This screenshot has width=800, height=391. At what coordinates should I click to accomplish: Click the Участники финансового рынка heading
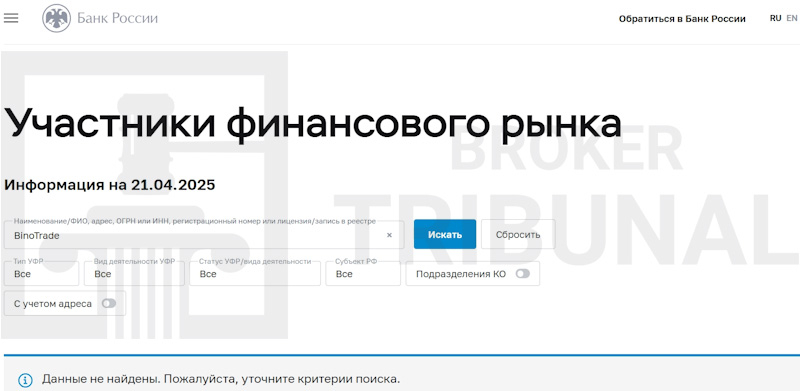coord(312,125)
